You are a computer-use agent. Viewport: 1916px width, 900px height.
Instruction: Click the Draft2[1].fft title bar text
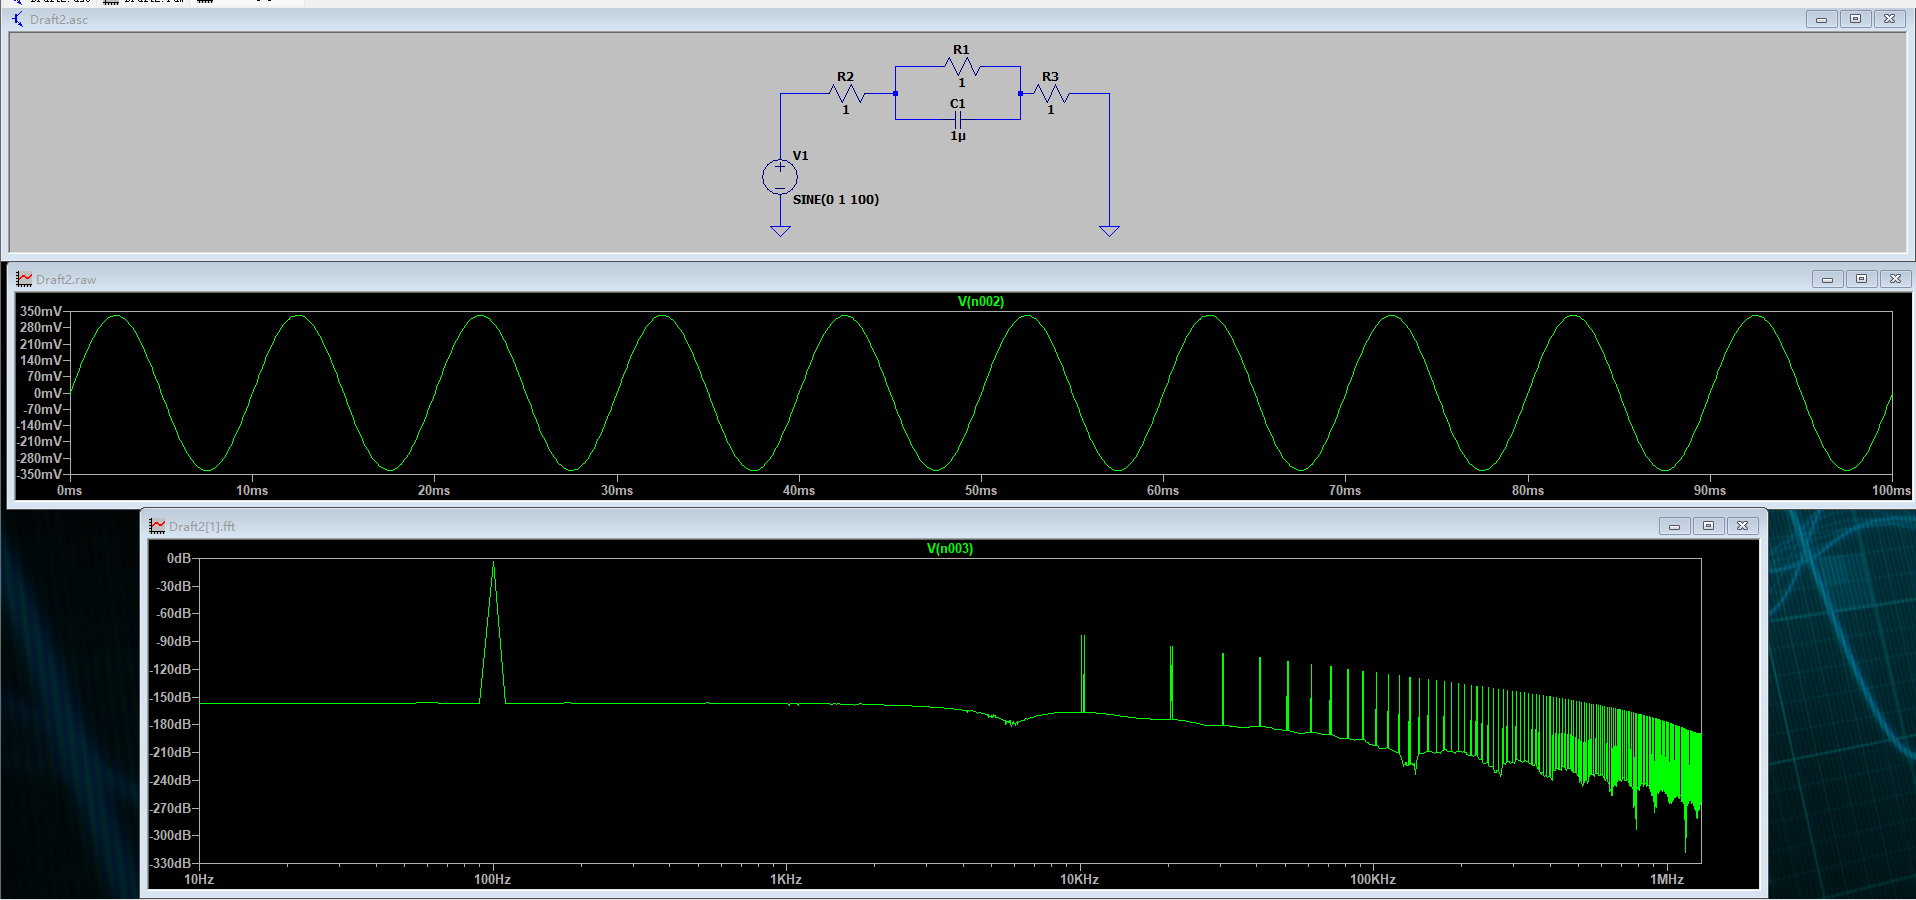pos(202,527)
